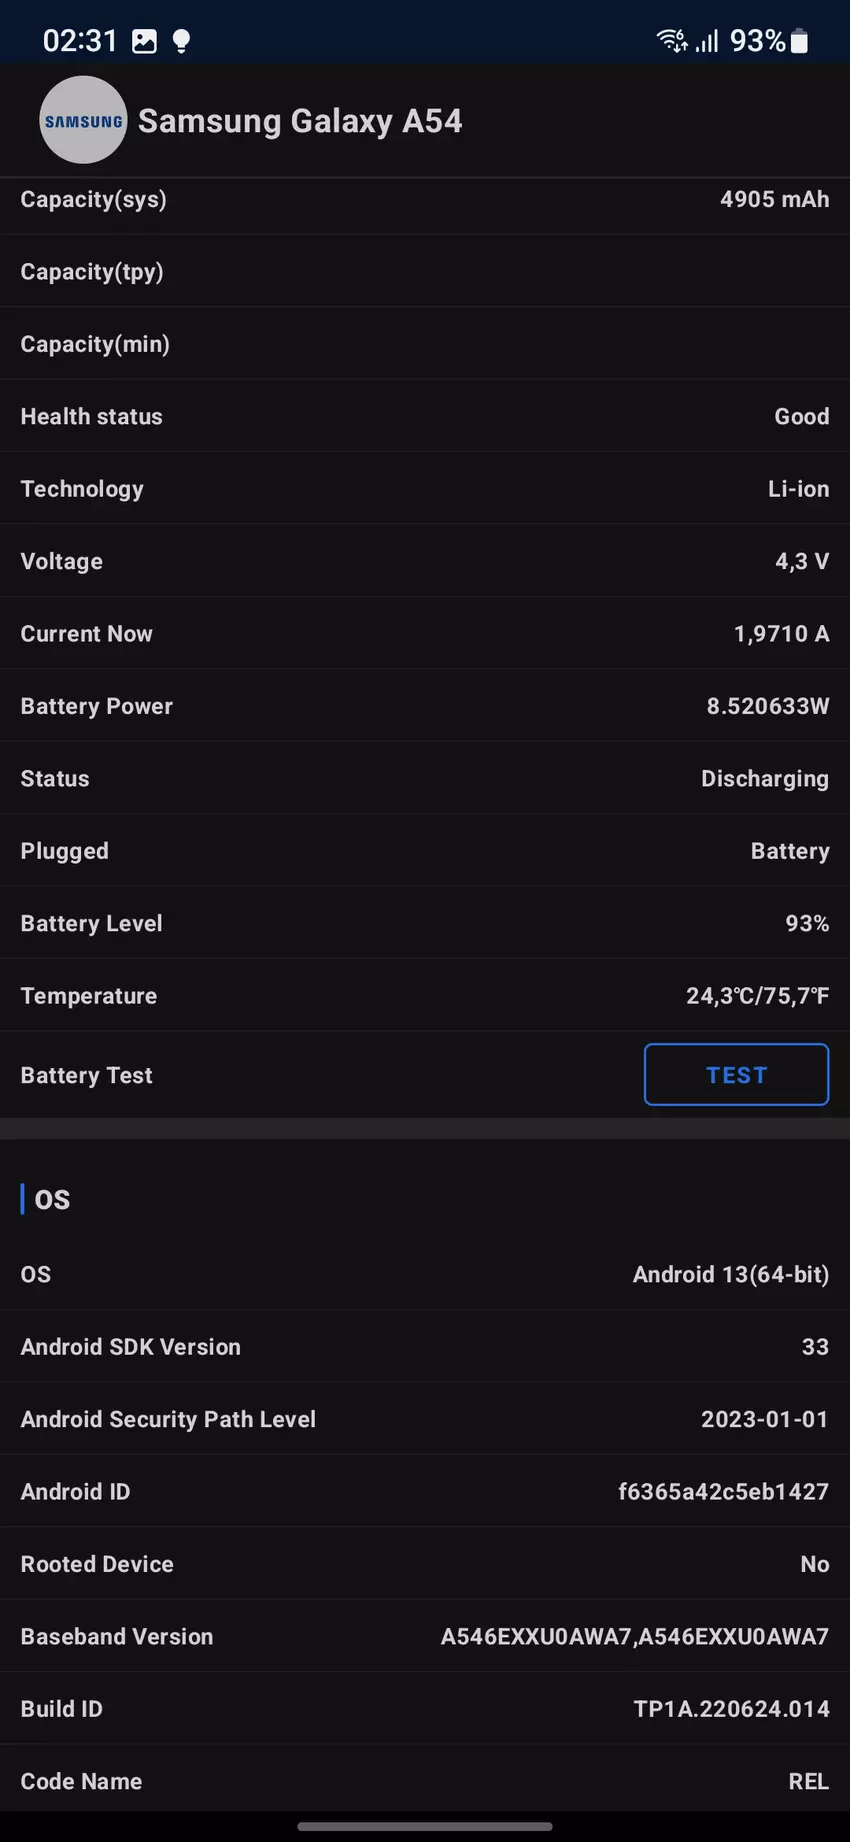
Task: Tap the Samsung Galaxy A54 title
Action: click(300, 121)
